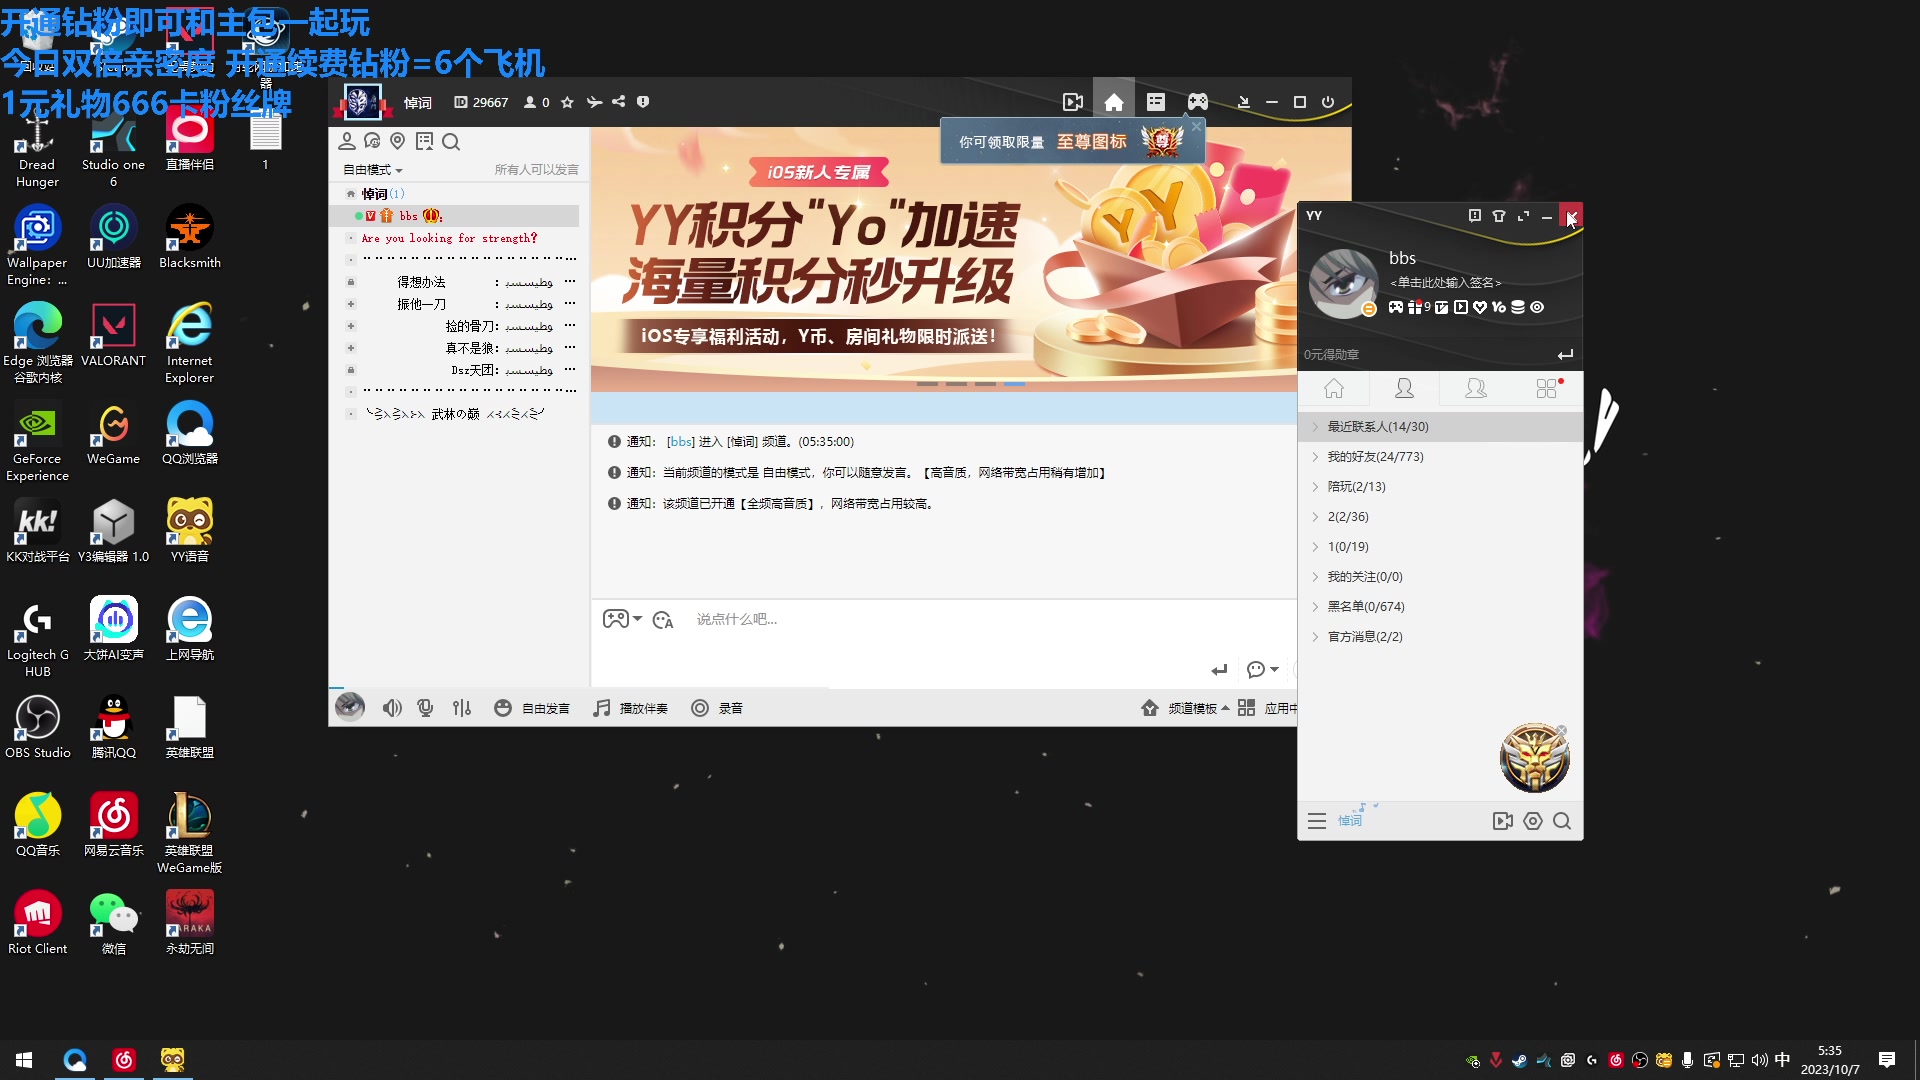The height and width of the screenshot is (1080, 1920).
Task: Expand 真不是狼 sub-channel
Action: pos(351,348)
